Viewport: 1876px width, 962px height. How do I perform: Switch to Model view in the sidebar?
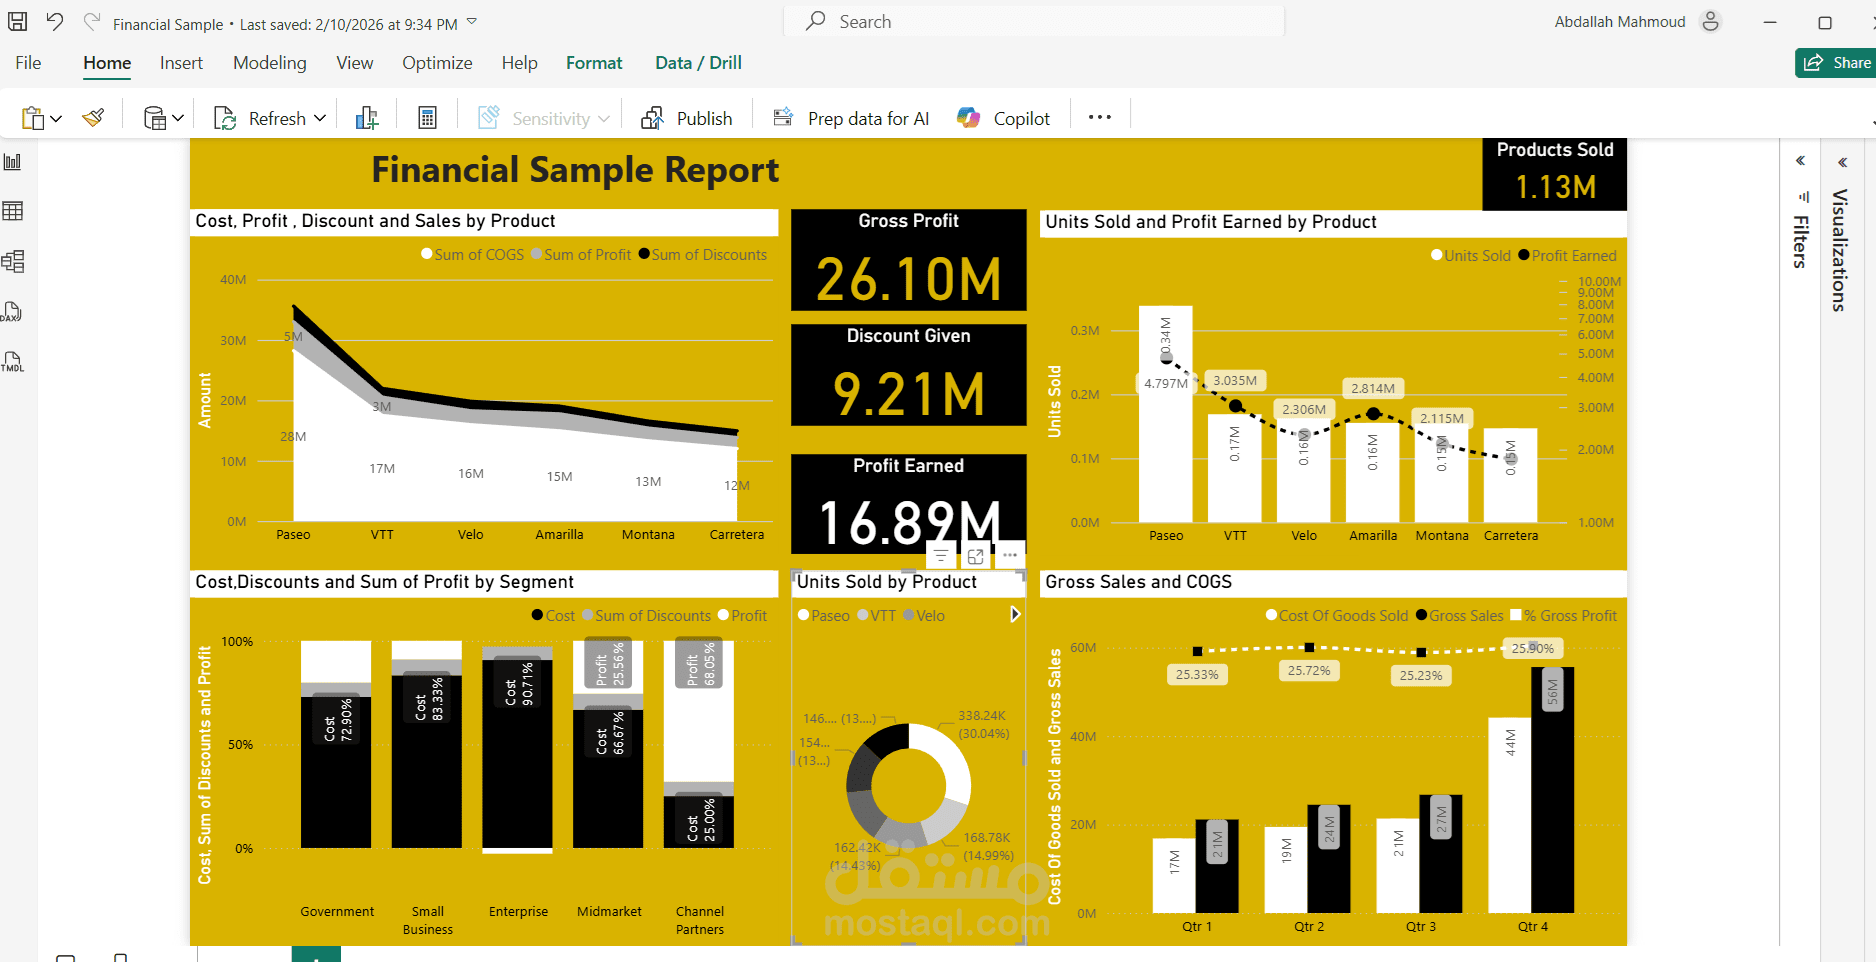coord(13,261)
